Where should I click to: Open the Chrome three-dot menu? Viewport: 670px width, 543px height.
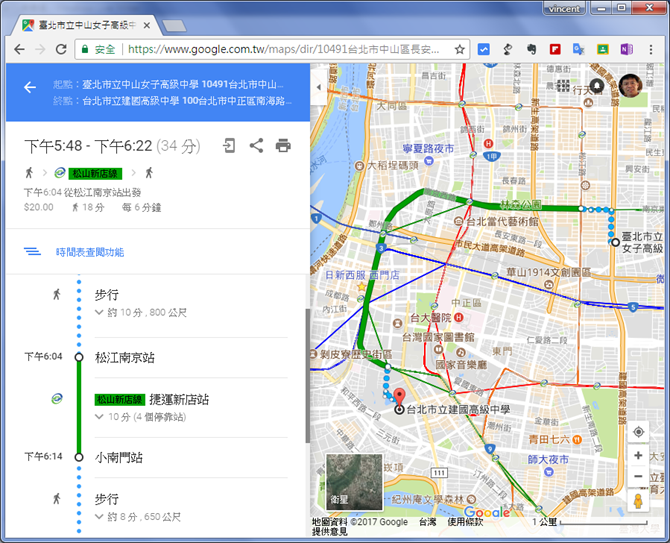(651, 50)
